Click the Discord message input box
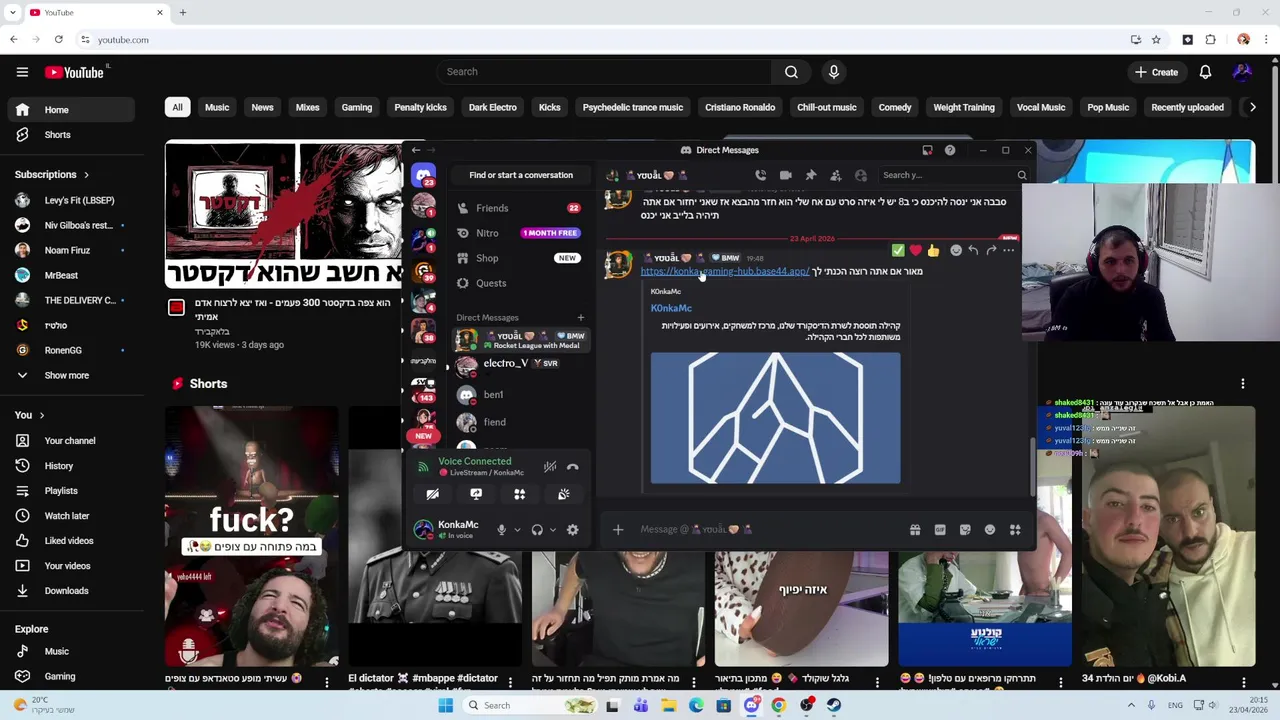Image resolution: width=1280 pixels, height=720 pixels. (765, 530)
